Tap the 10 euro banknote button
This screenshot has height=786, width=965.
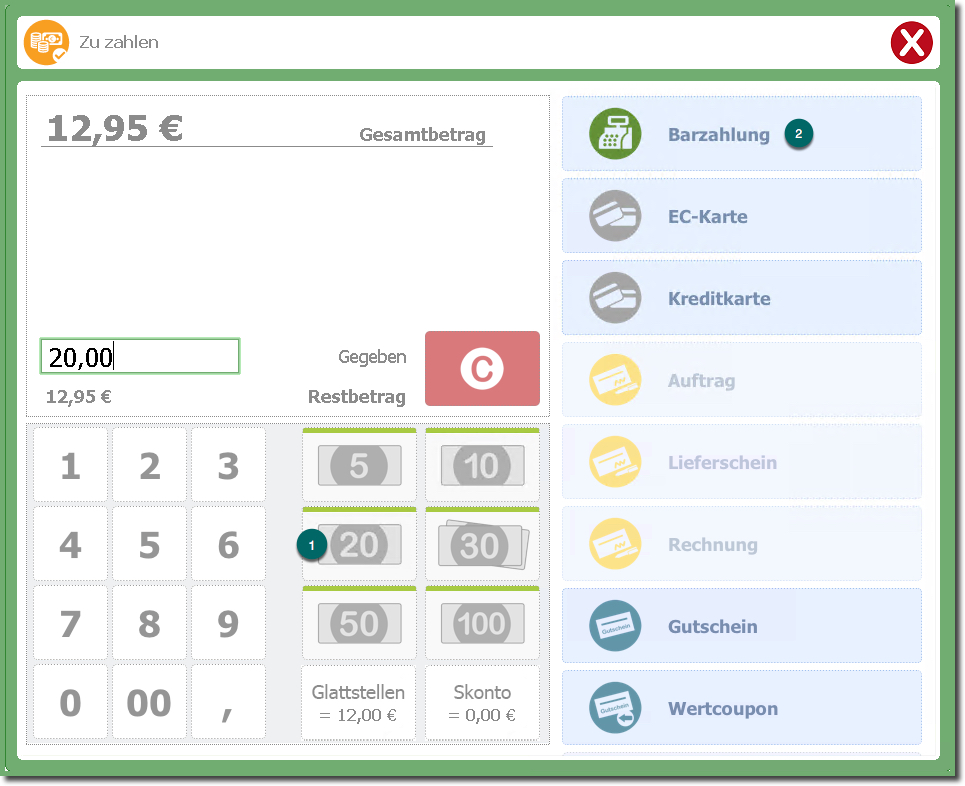click(x=482, y=466)
